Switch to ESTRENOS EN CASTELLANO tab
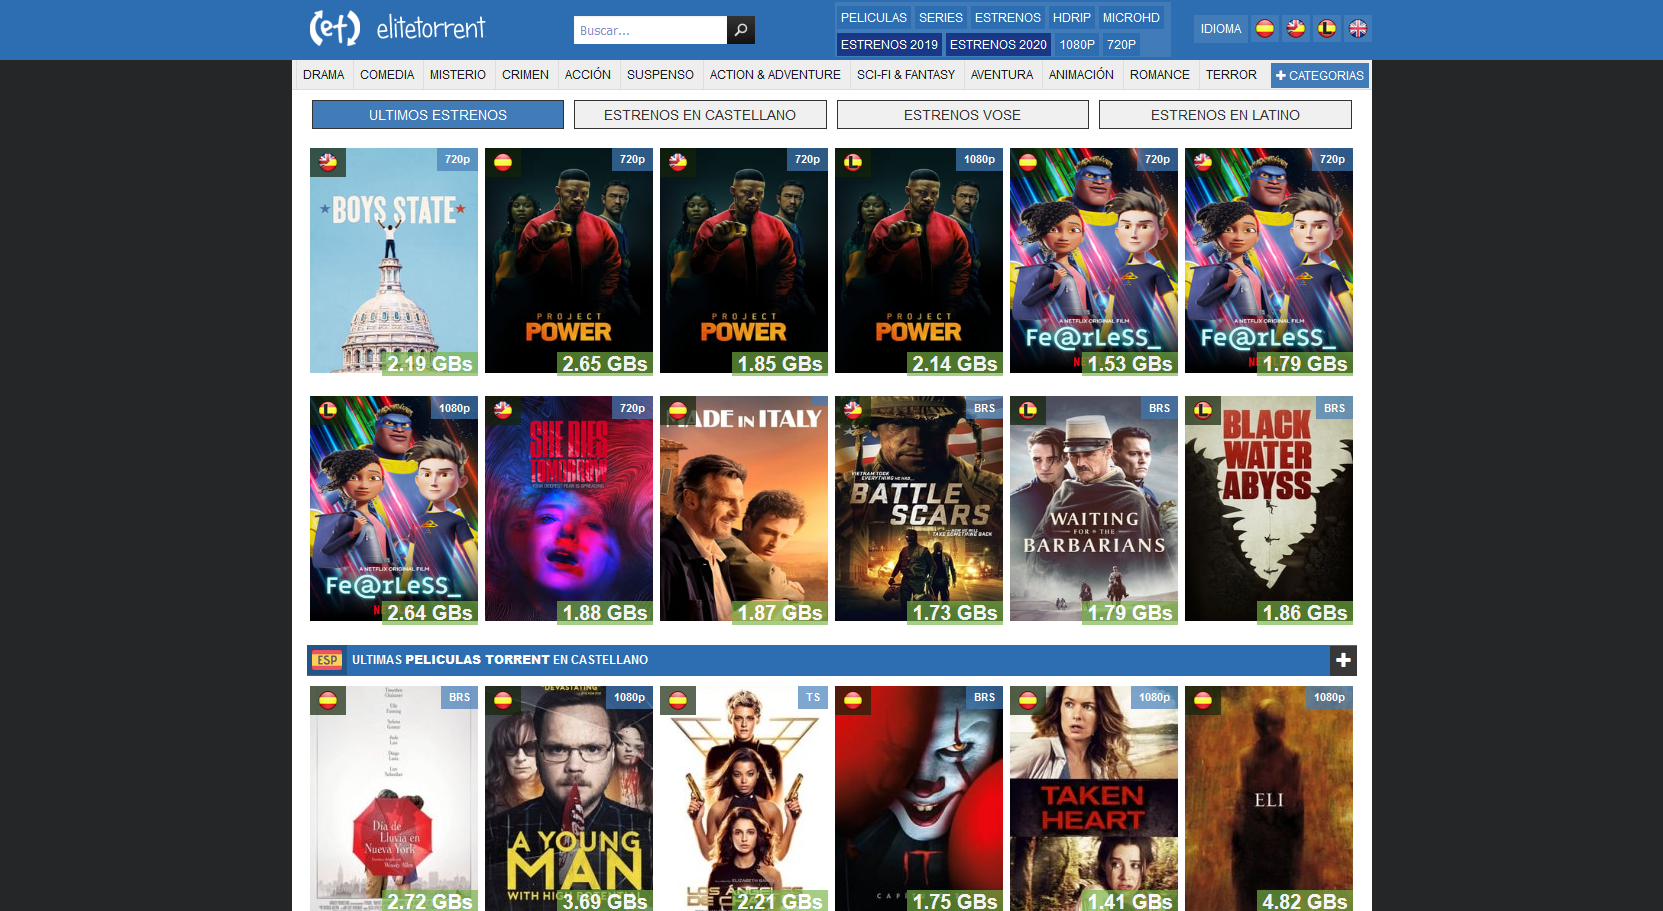 coord(700,115)
